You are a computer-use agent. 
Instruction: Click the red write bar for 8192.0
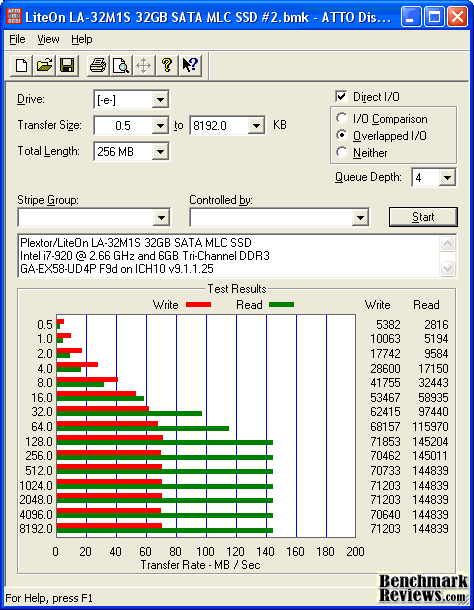[x=109, y=526]
